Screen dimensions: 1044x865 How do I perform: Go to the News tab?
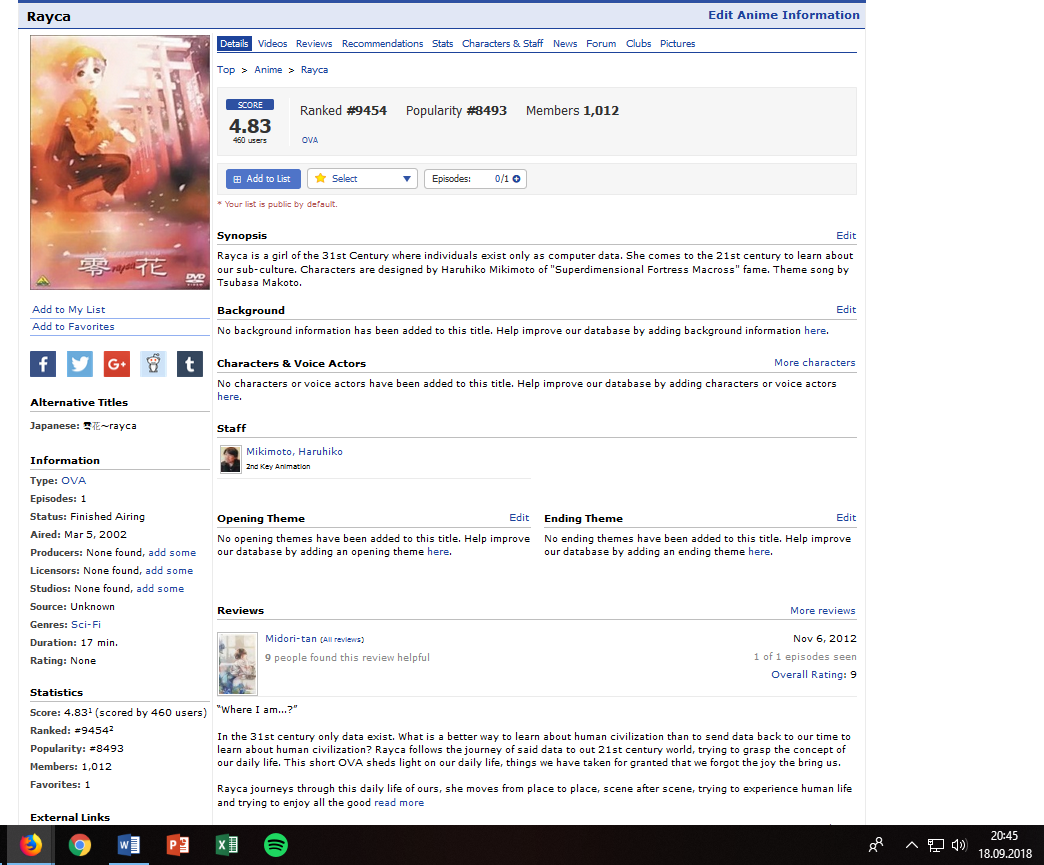[565, 43]
